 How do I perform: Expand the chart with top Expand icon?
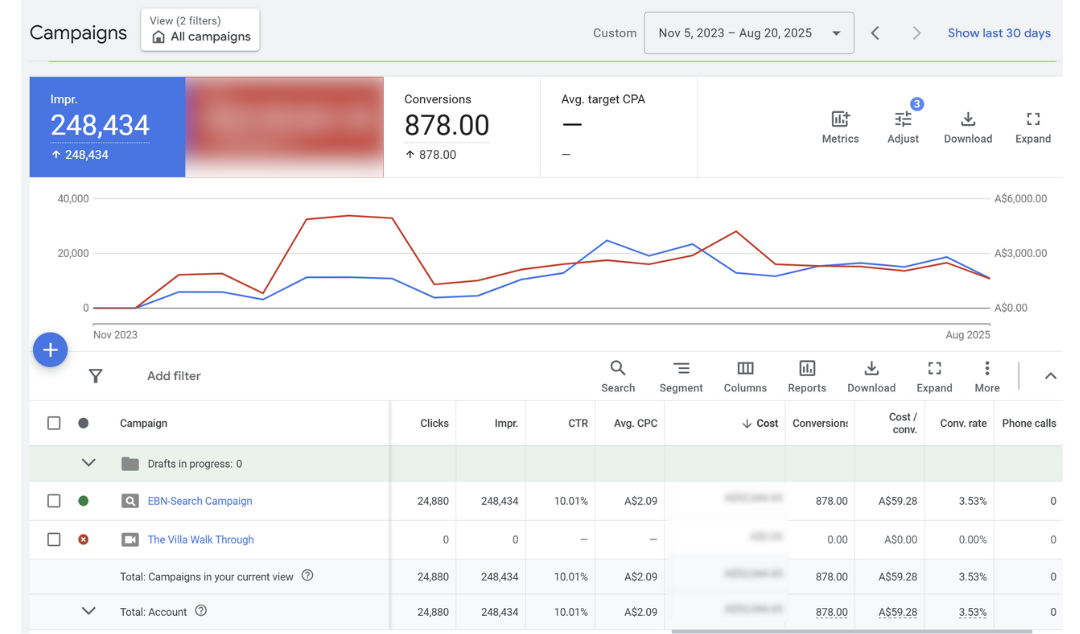[1033, 120]
